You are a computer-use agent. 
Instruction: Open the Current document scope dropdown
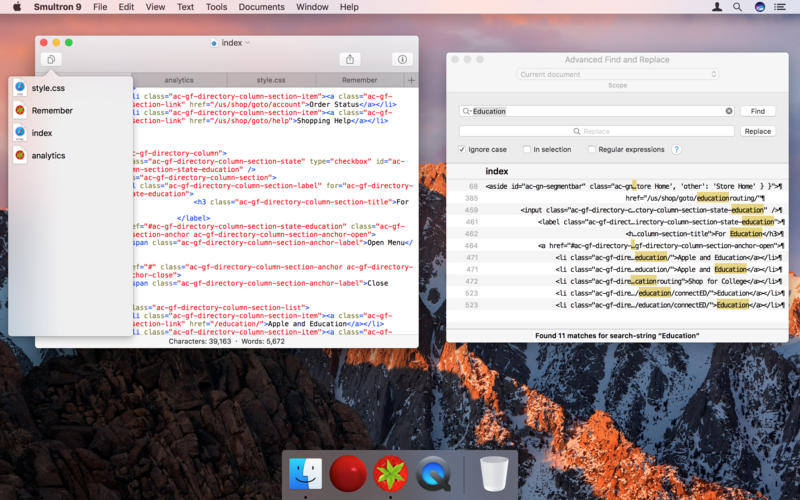pyautogui.click(x=617, y=74)
